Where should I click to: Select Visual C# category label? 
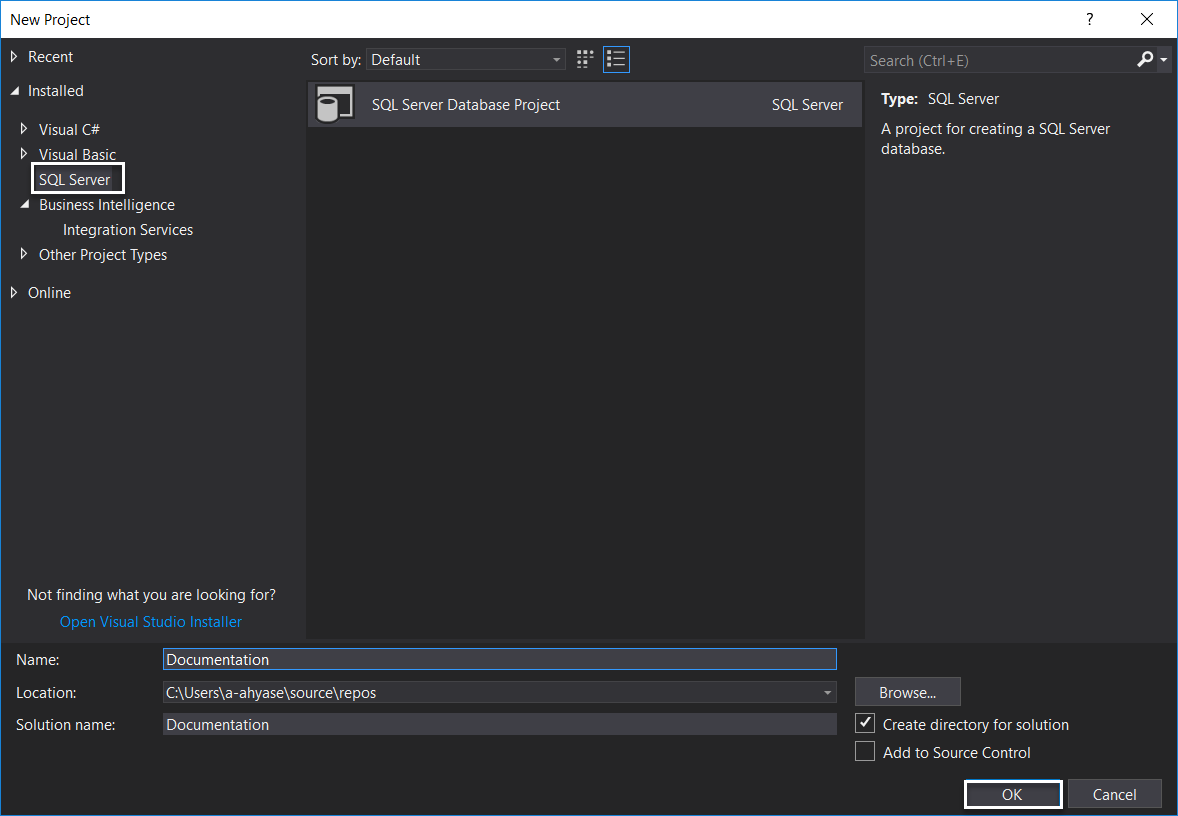[x=69, y=129]
